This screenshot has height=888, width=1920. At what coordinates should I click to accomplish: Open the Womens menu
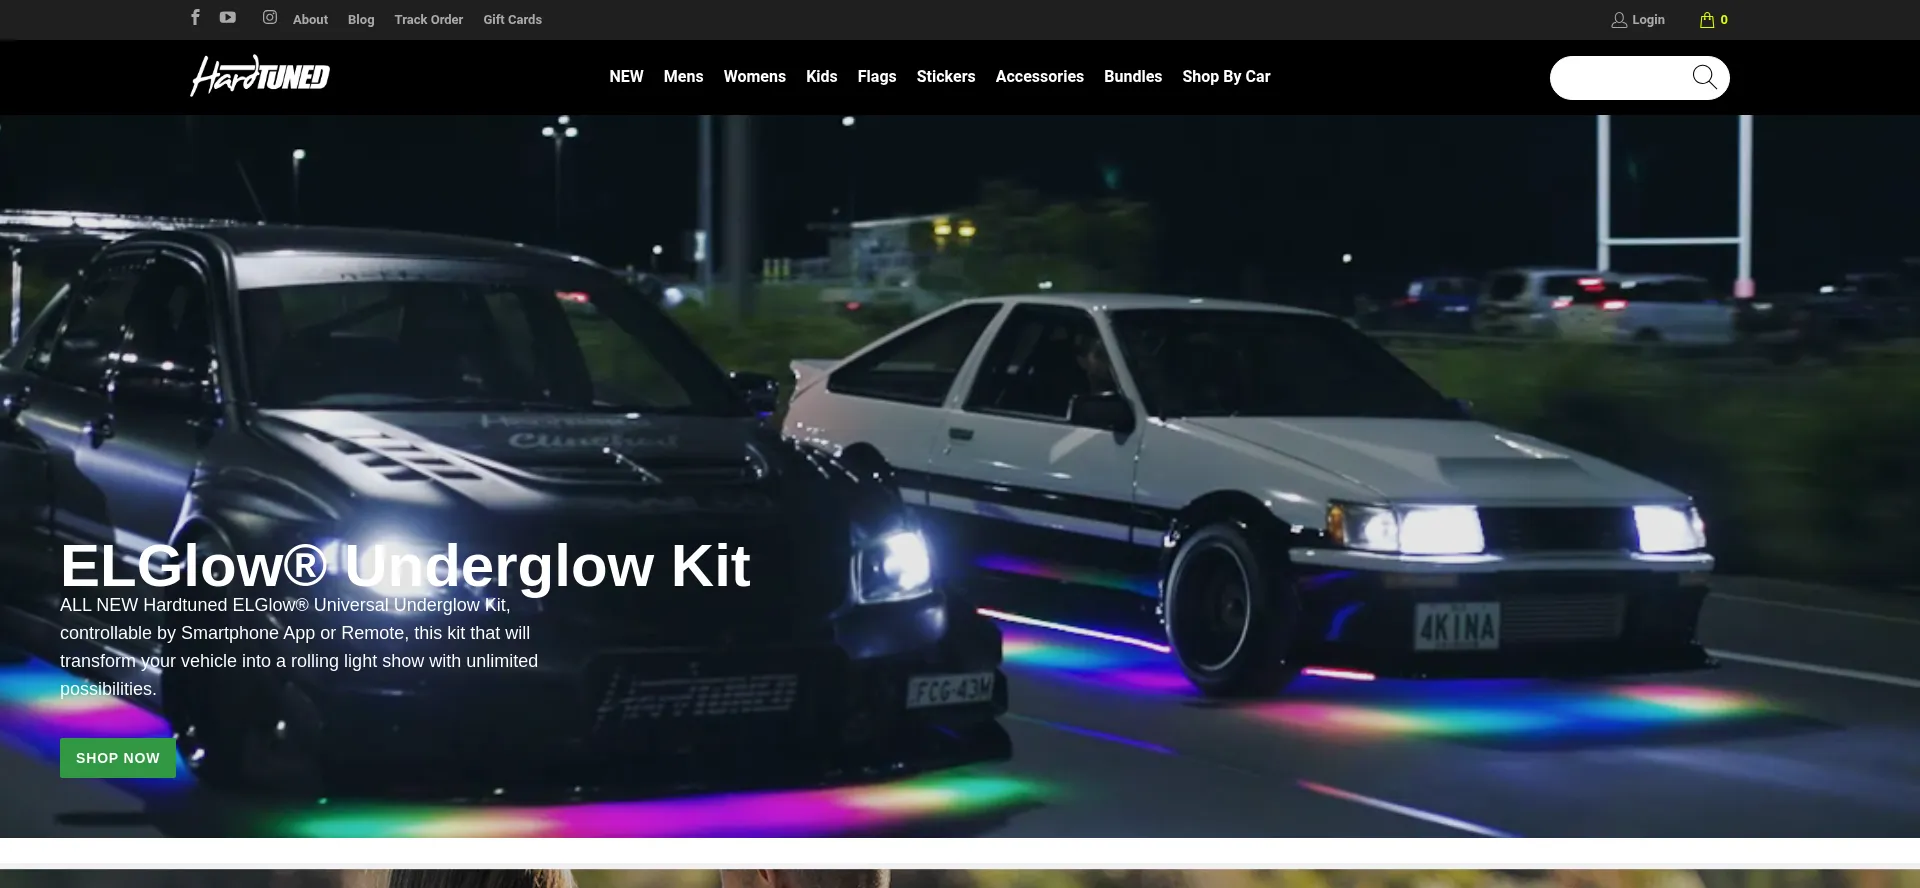tap(755, 77)
